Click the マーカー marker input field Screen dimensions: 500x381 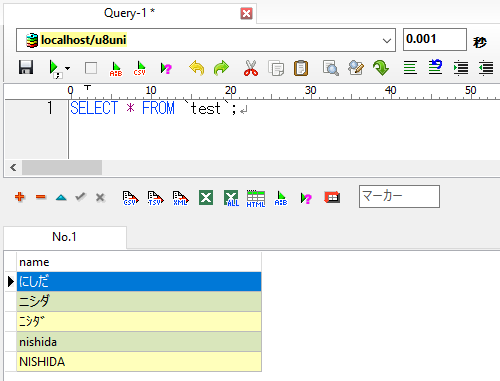point(399,196)
